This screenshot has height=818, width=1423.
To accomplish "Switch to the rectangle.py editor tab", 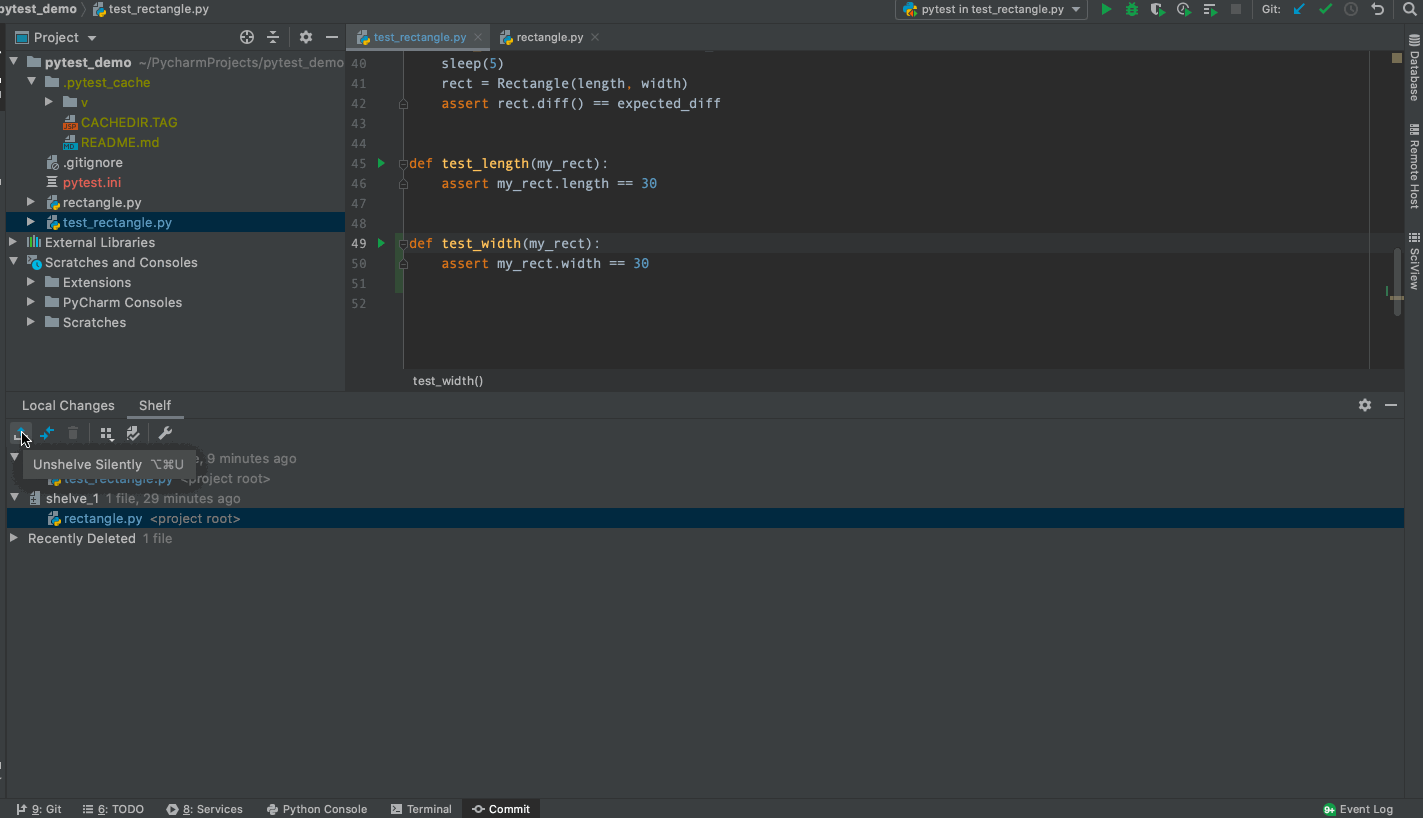I will 549,37.
